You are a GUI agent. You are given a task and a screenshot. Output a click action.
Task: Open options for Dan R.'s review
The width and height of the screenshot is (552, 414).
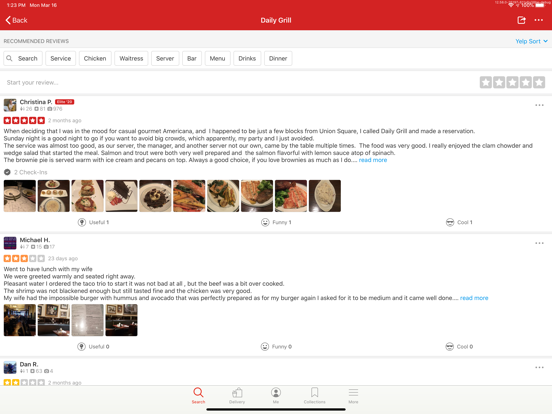539,367
